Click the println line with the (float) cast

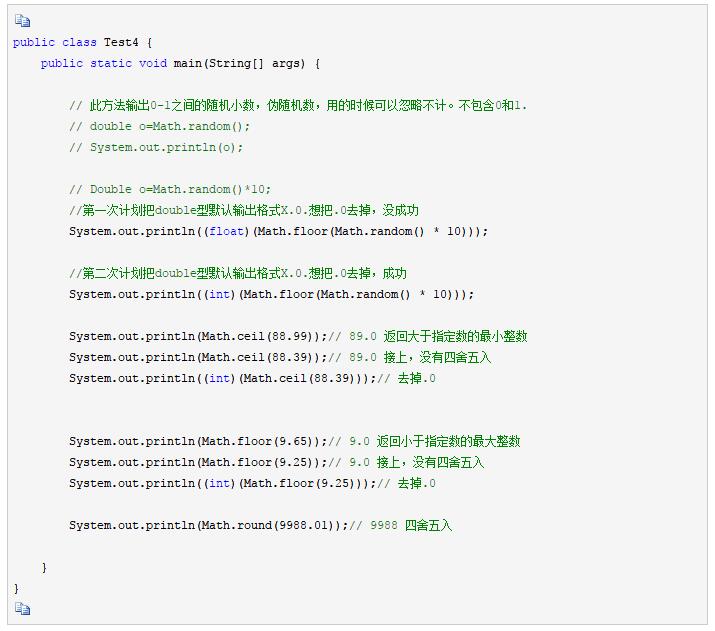(279, 231)
